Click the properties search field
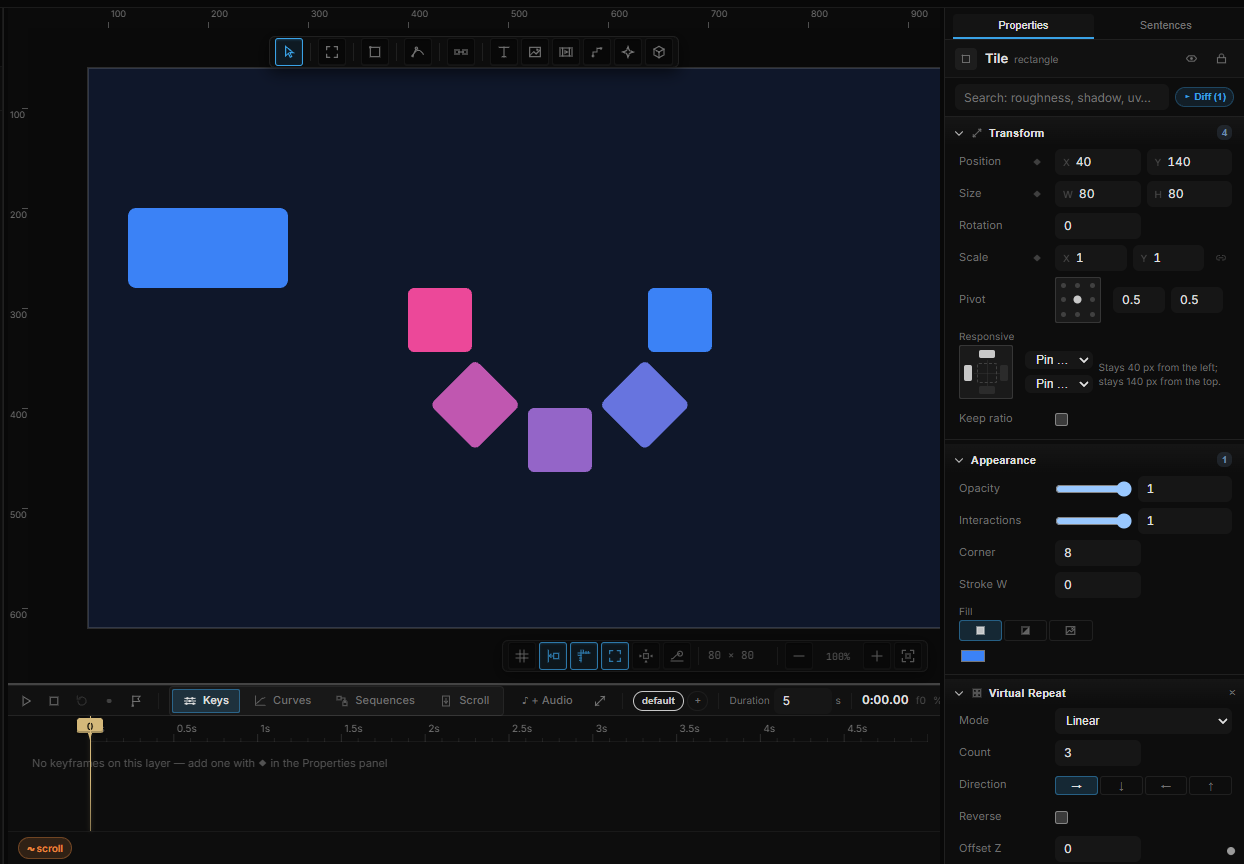This screenshot has width=1244, height=864. pyautogui.click(x=1062, y=97)
